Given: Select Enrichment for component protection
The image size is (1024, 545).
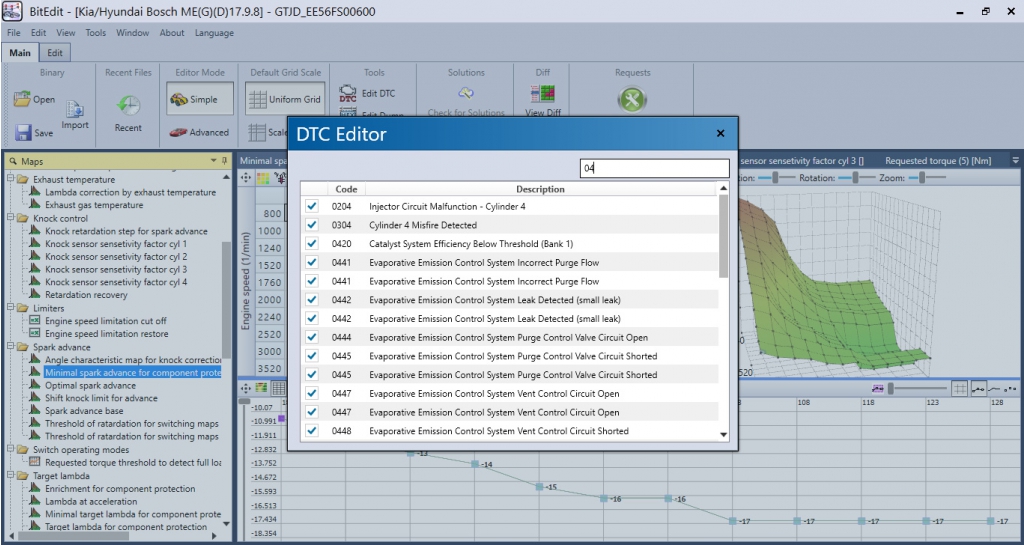Looking at the screenshot, I should (120, 488).
